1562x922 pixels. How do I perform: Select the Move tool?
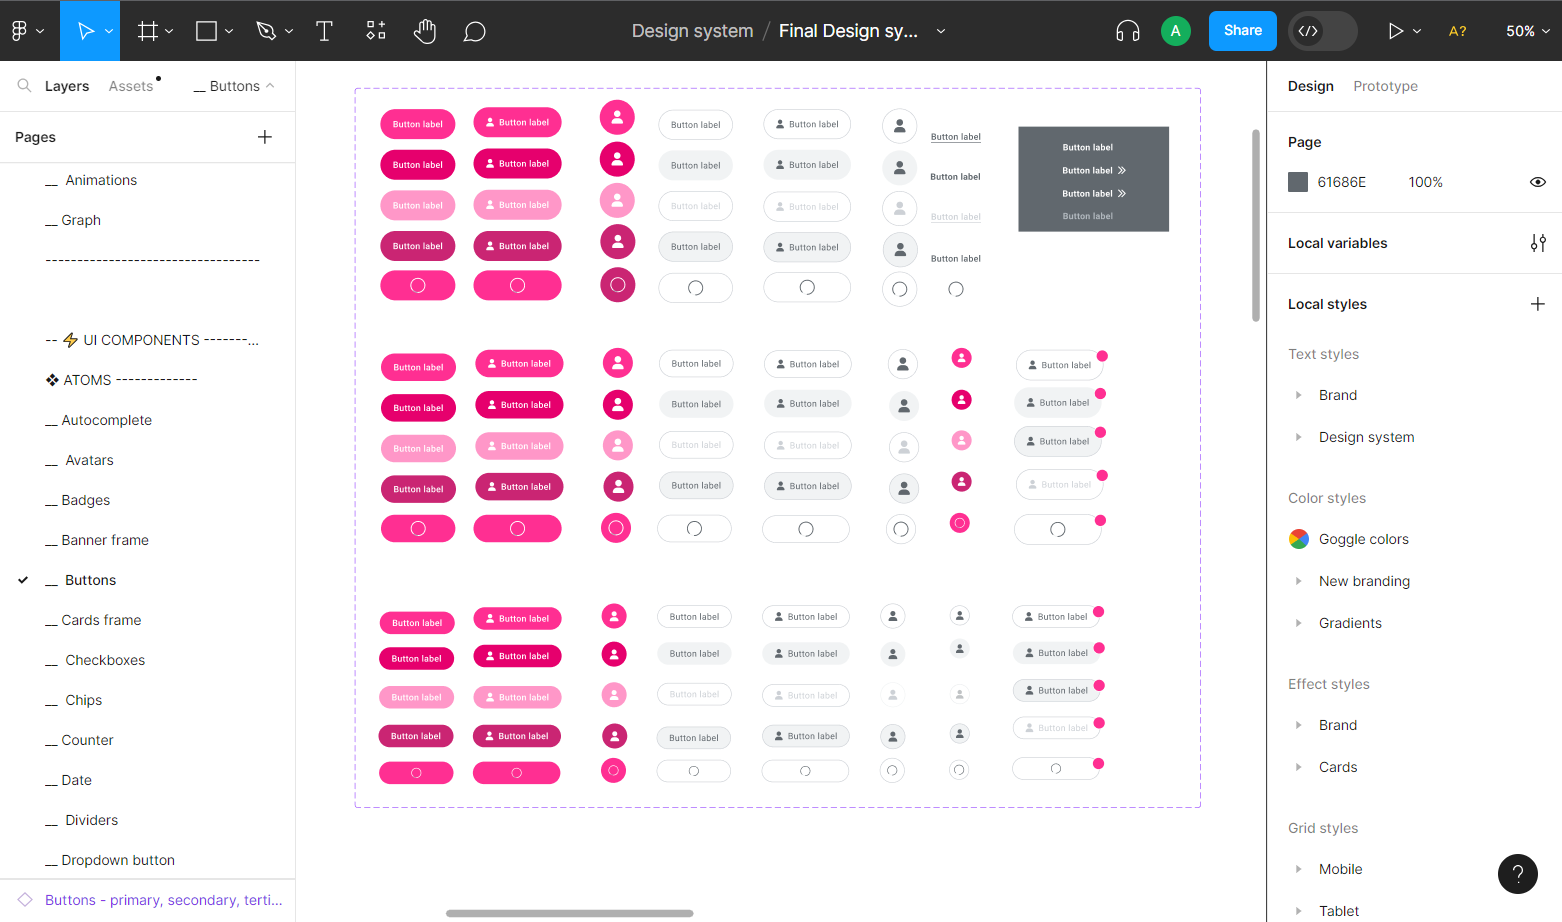pos(85,31)
